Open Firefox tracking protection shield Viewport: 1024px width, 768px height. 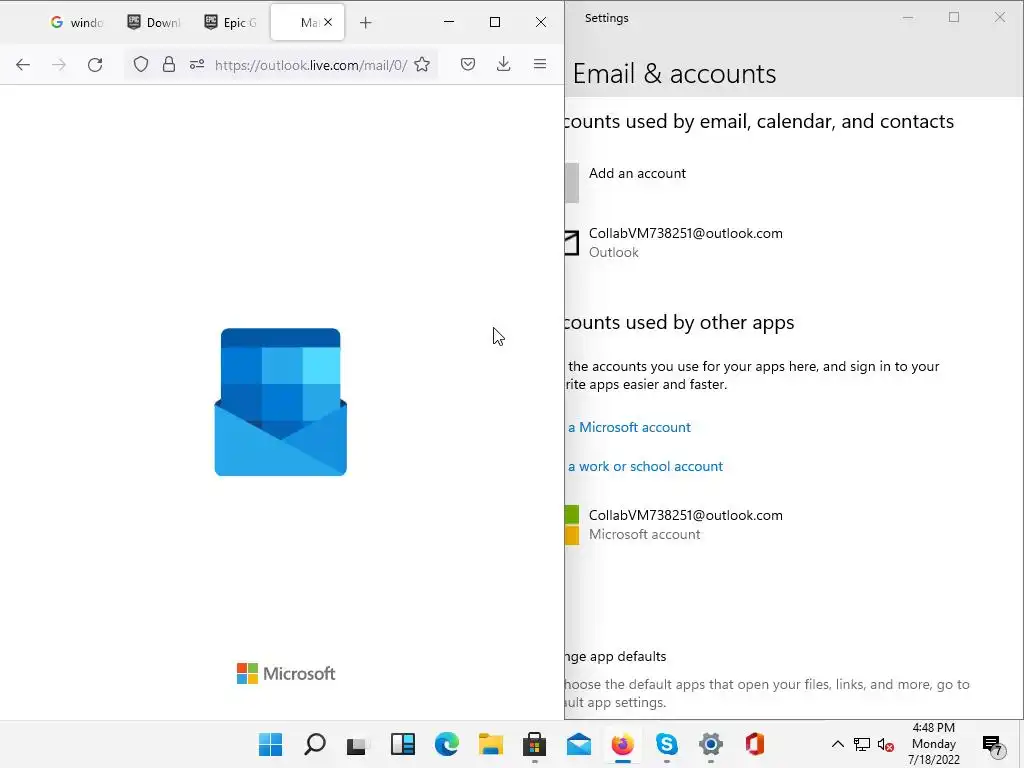[141, 64]
